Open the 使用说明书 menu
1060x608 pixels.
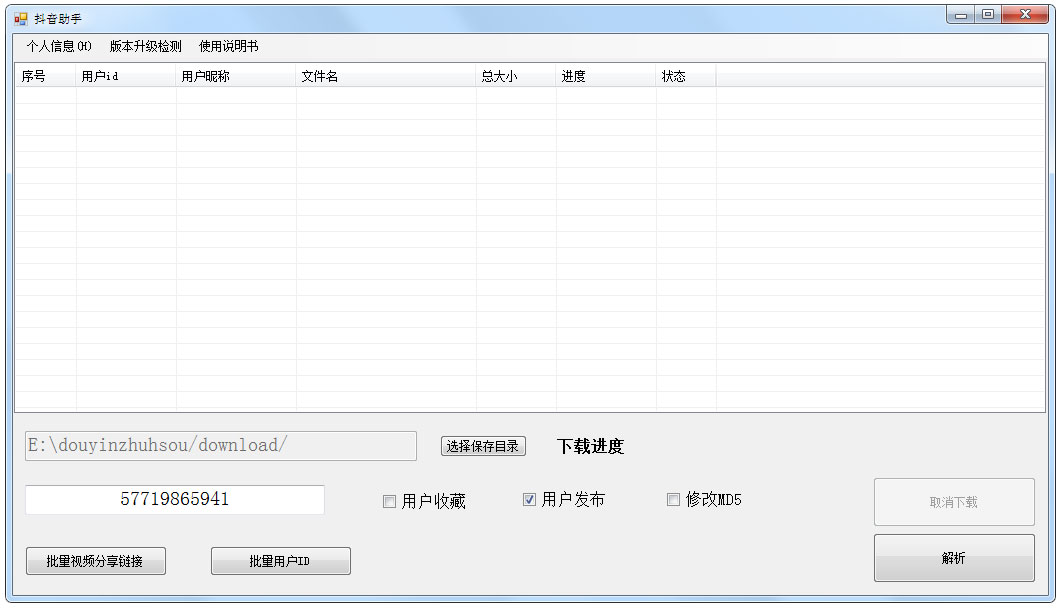pyautogui.click(x=228, y=46)
